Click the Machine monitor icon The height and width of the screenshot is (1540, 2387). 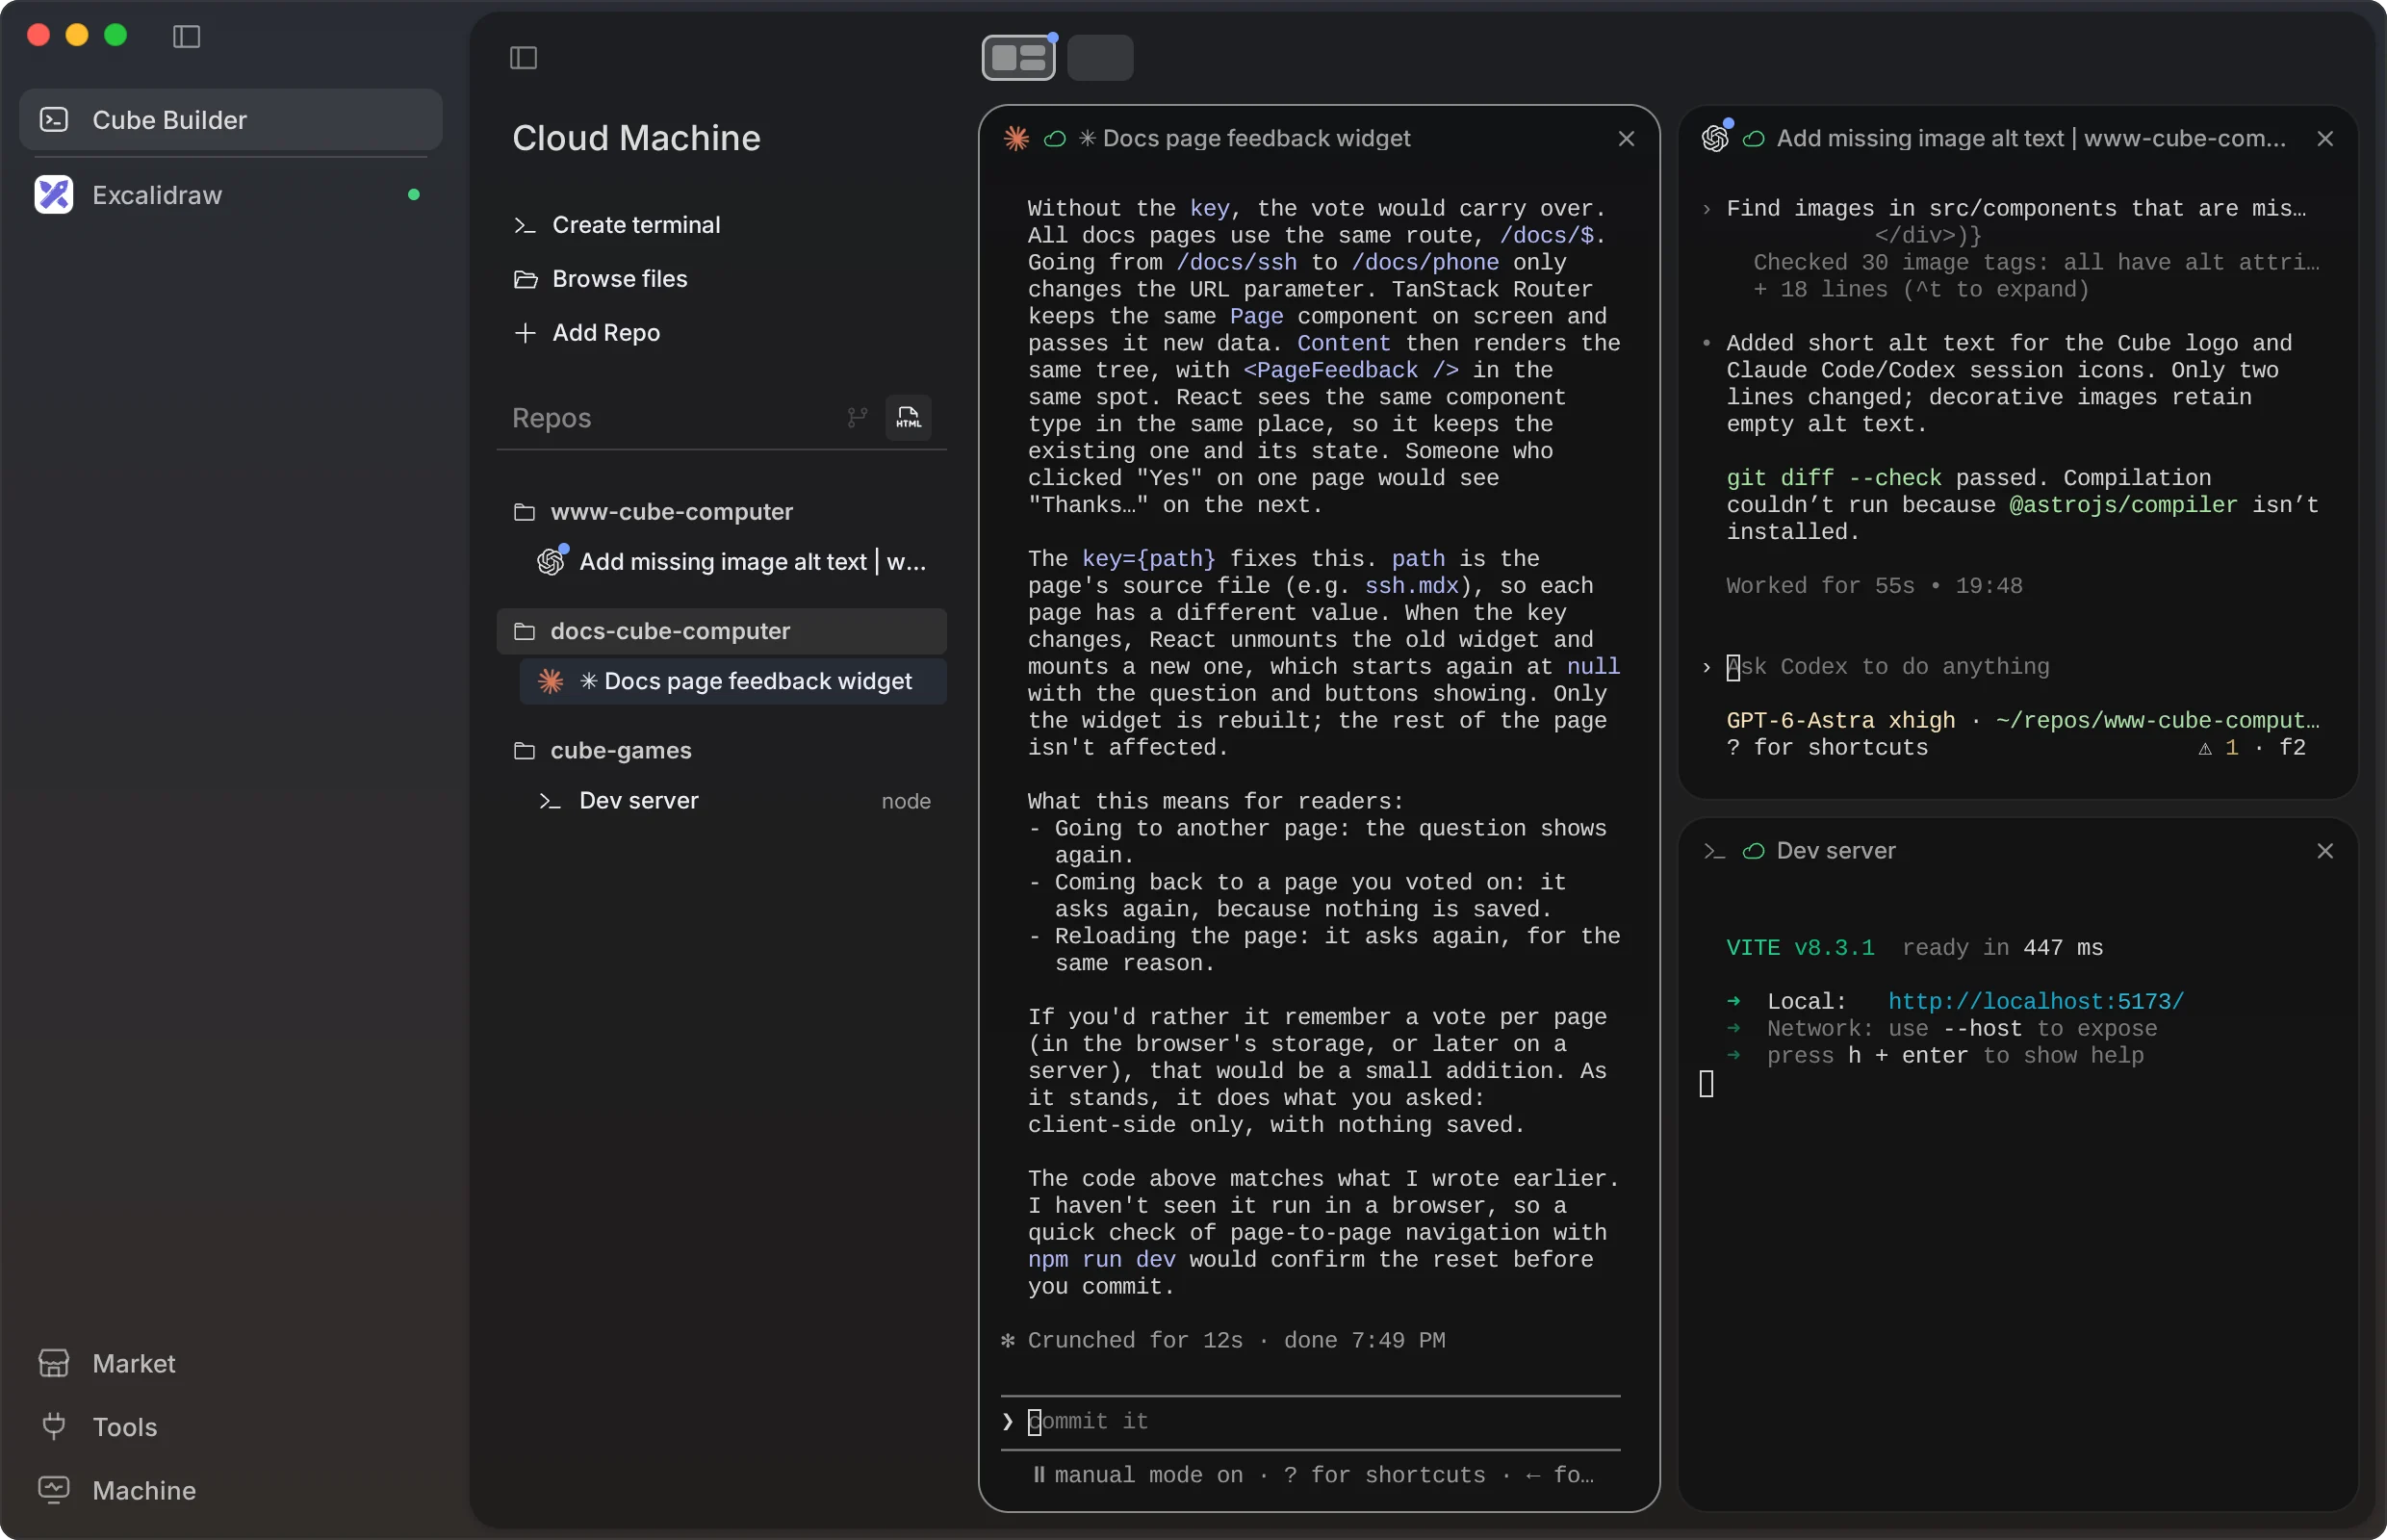pyautogui.click(x=54, y=1490)
